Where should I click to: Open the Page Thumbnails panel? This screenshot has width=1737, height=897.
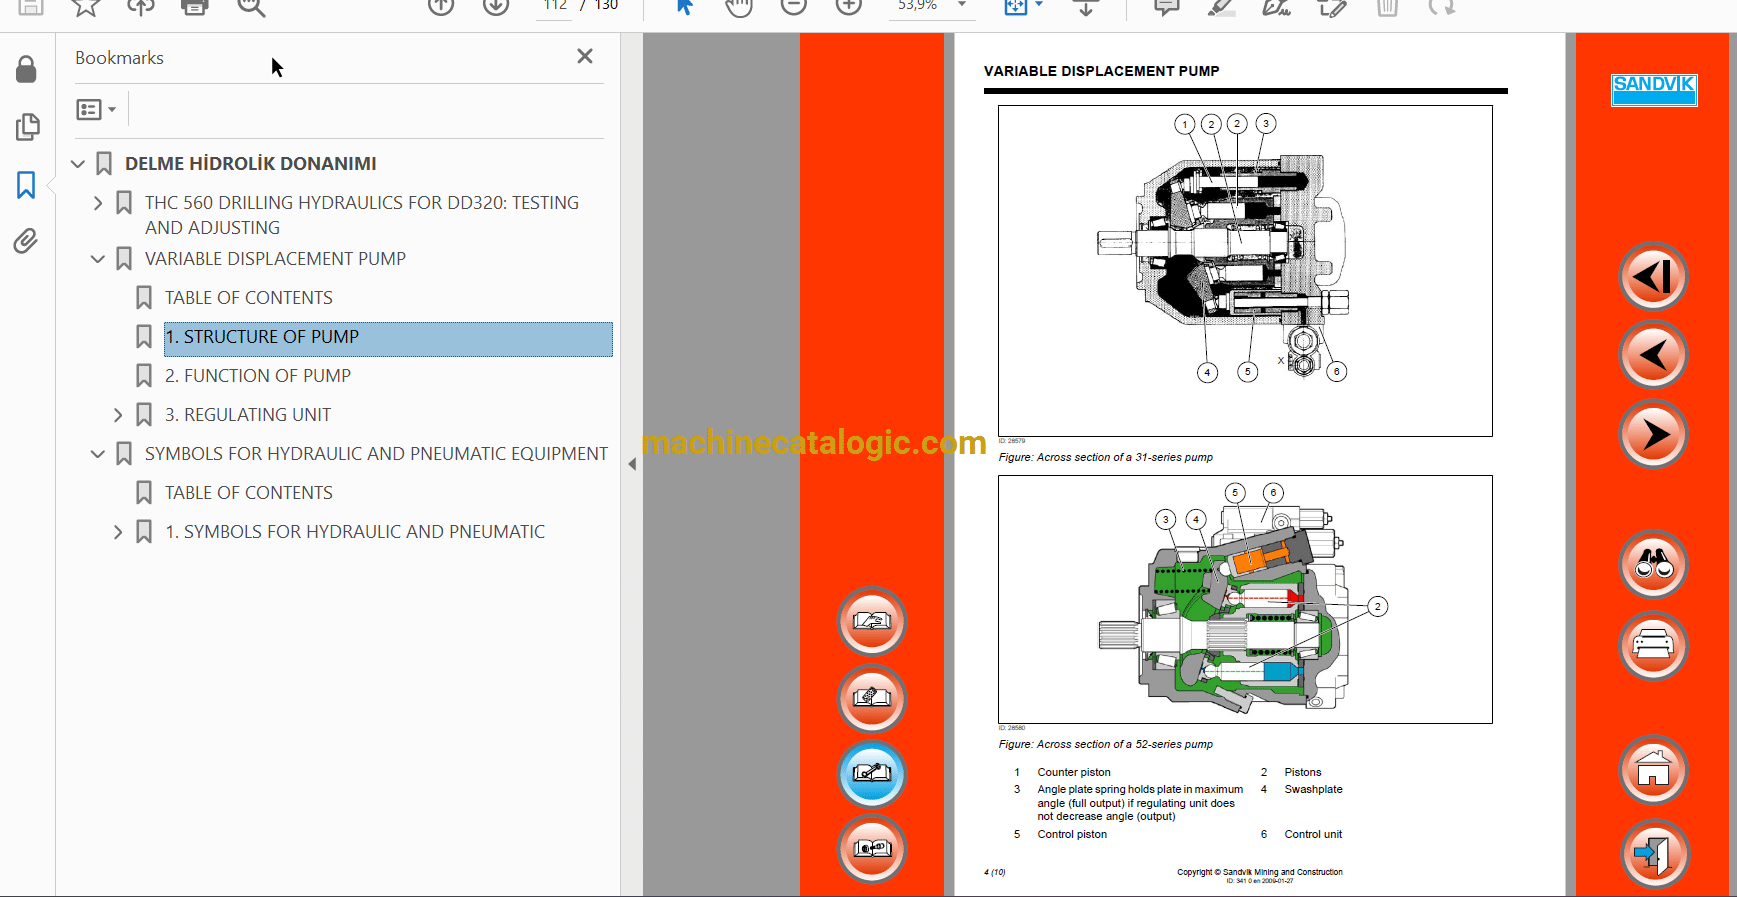click(x=27, y=127)
